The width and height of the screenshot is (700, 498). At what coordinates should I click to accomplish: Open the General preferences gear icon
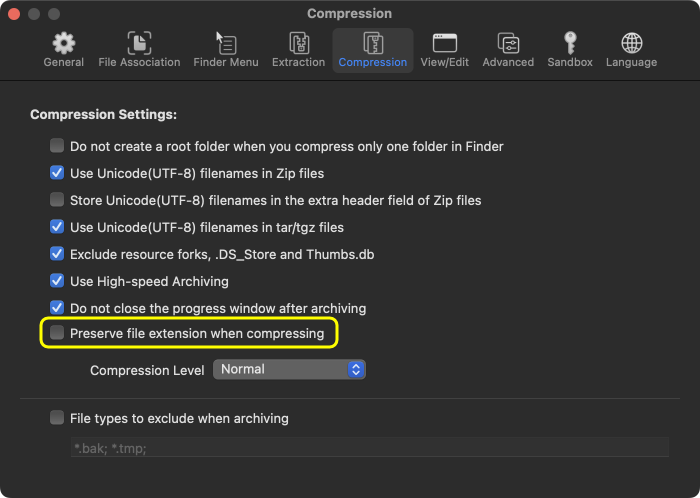tap(63, 43)
